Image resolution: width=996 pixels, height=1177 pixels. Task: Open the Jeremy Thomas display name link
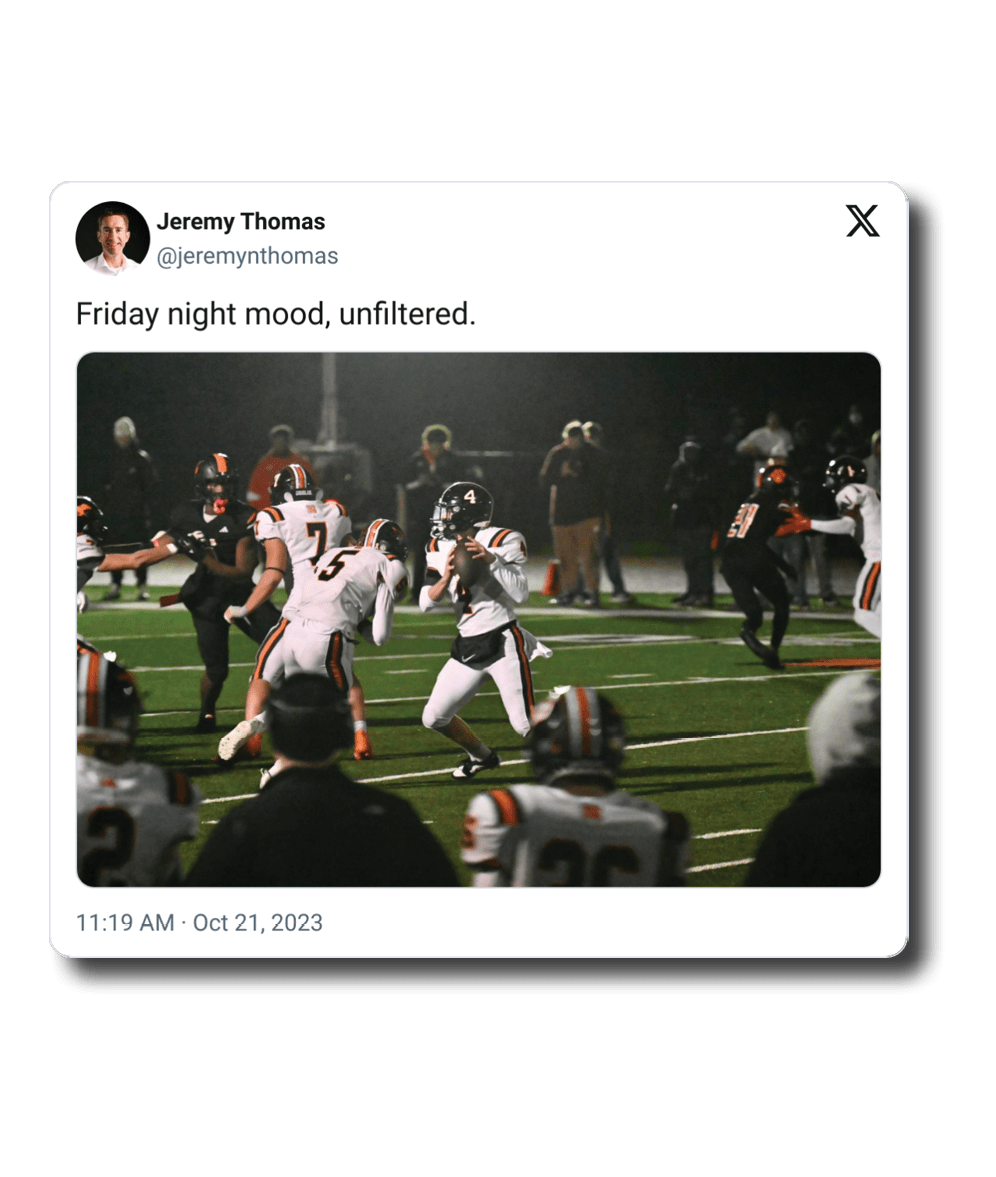(241, 221)
